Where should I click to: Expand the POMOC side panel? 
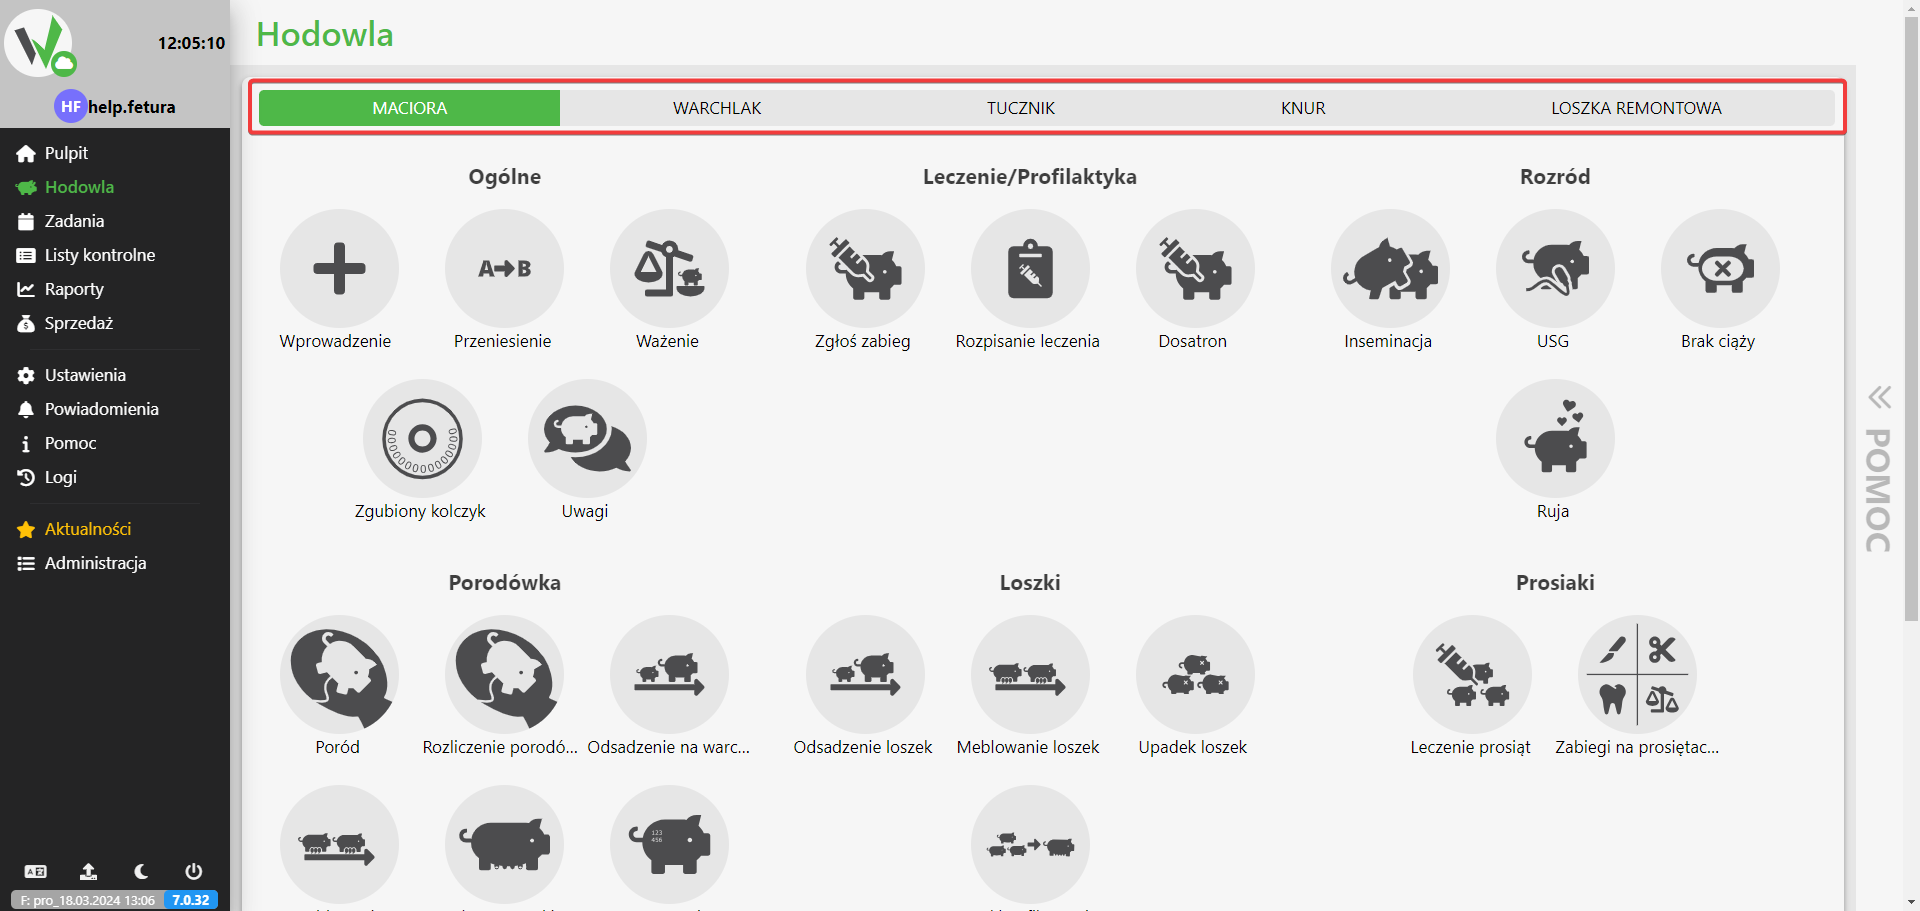tap(1879, 470)
